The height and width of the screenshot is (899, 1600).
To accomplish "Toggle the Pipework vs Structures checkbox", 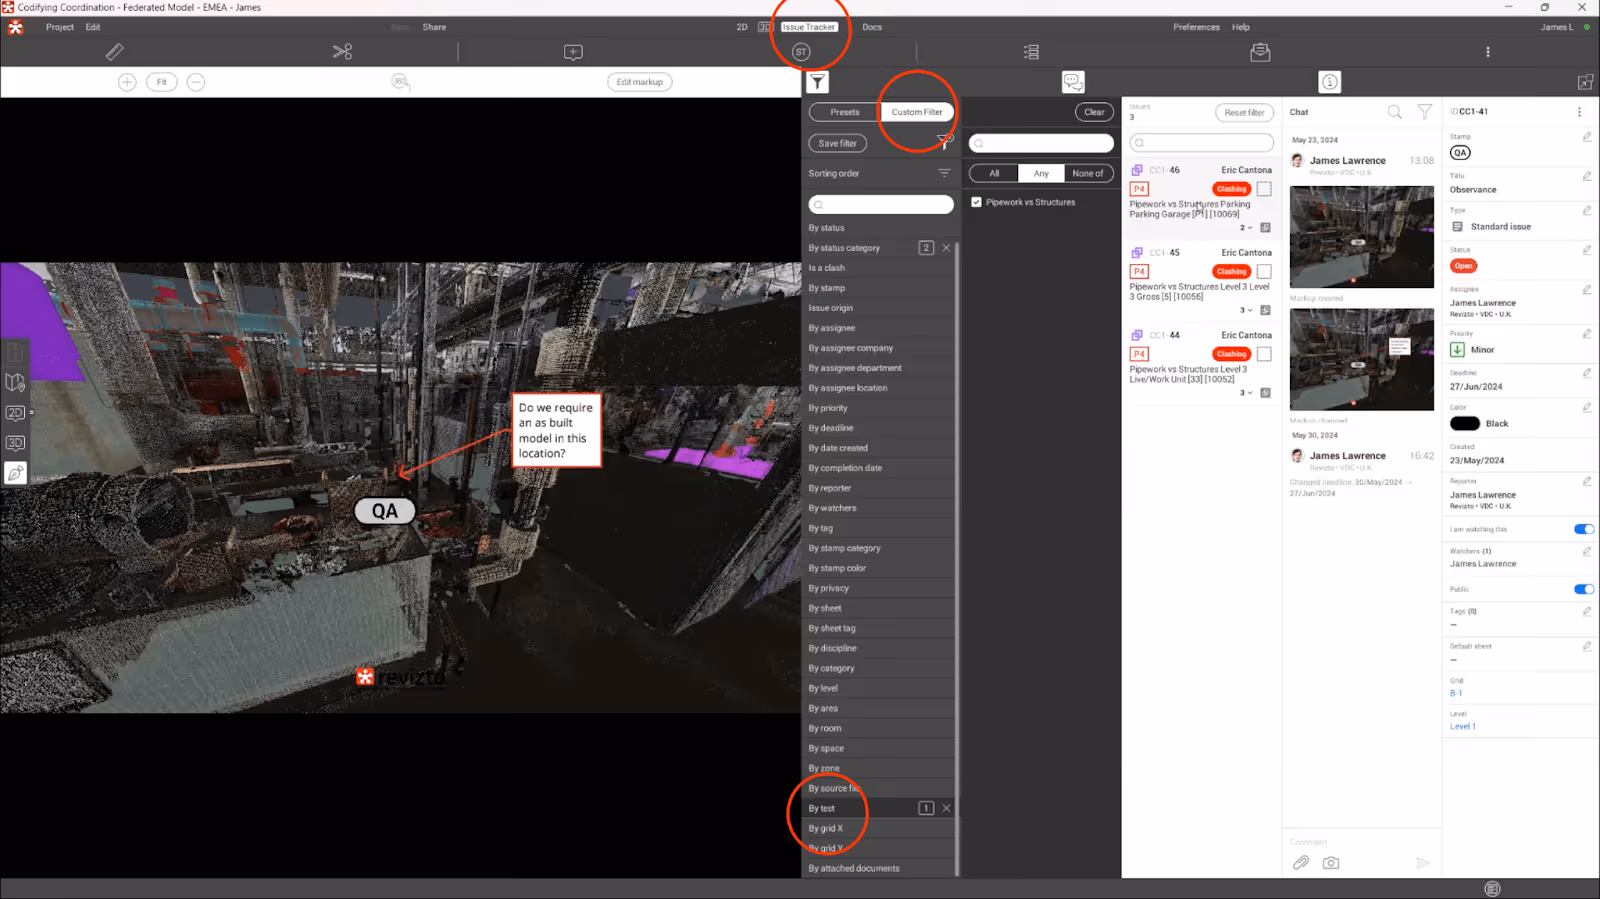I will (x=977, y=202).
